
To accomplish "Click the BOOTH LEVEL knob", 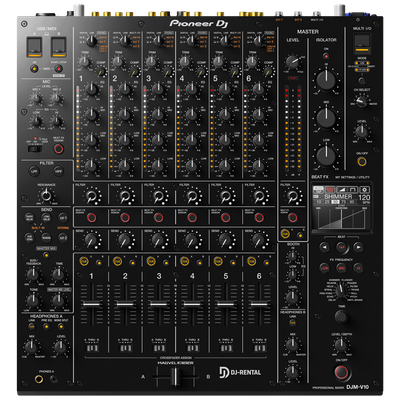I will coord(292,297).
